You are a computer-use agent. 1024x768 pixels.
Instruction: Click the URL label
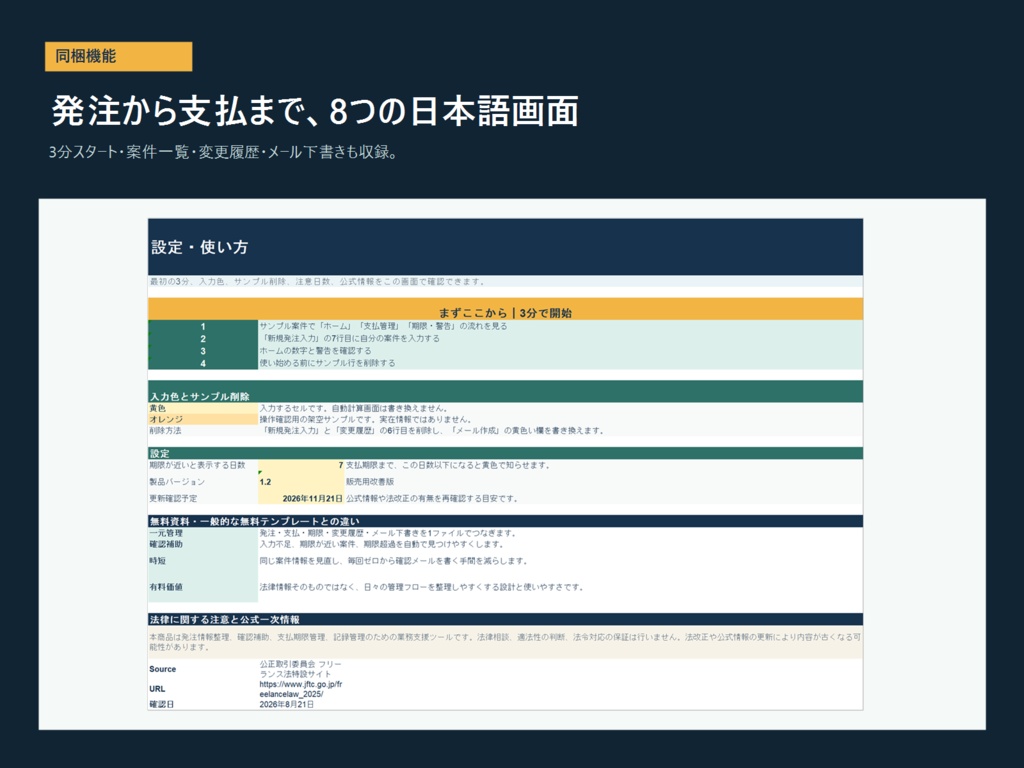point(157,689)
